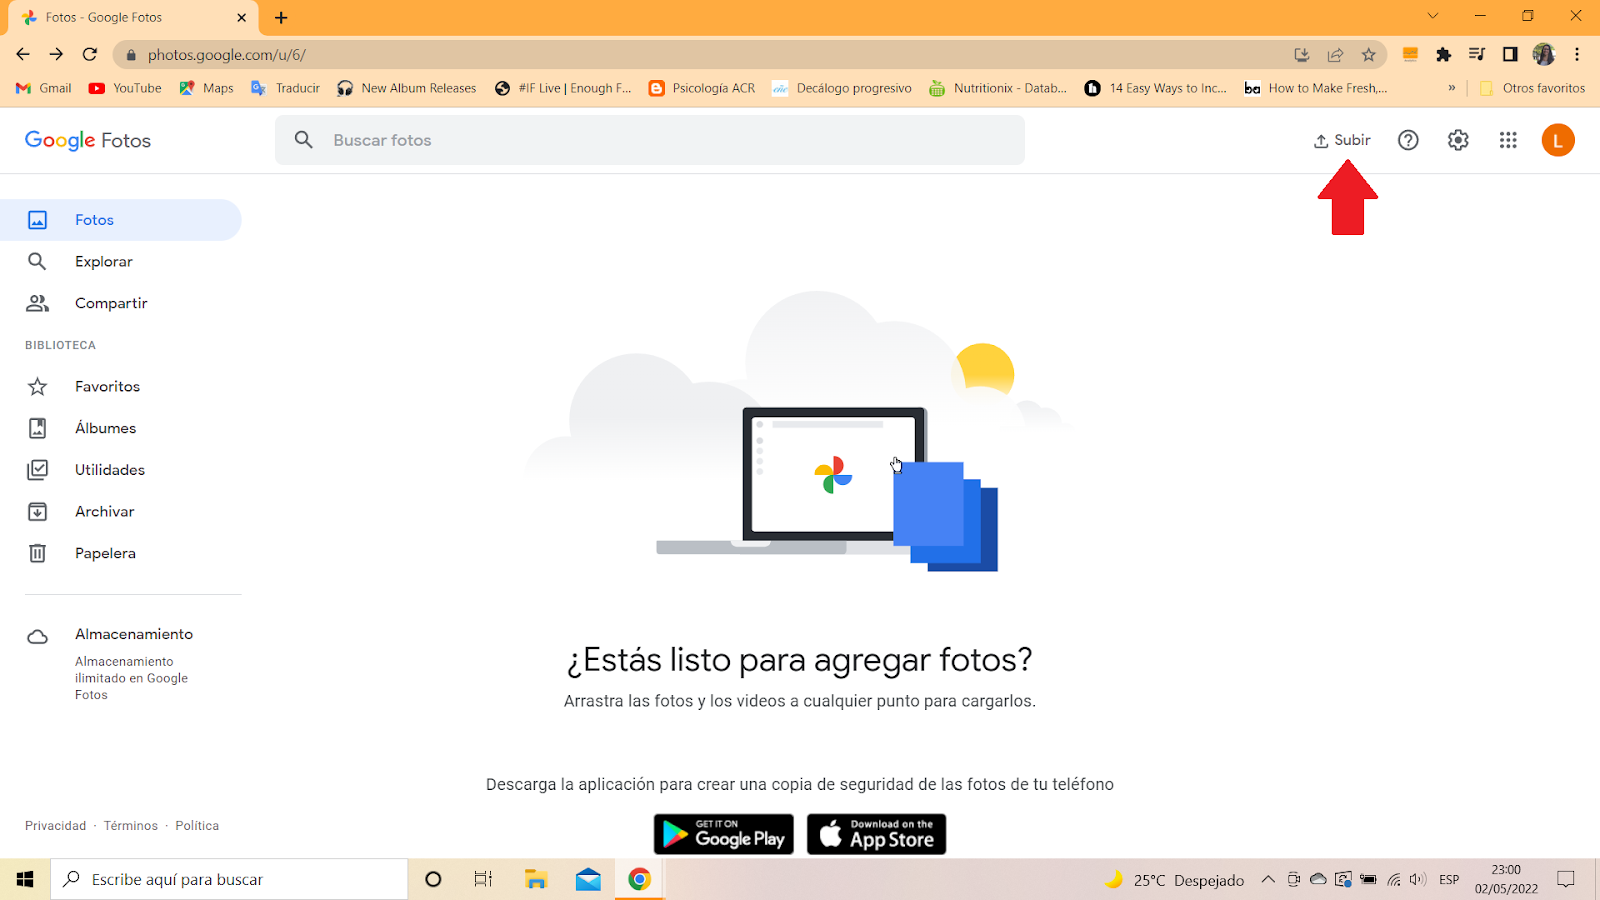Viewport: 1600px width, 900px height.
Task: Expand hidden system tray icons
Action: [1267, 878]
